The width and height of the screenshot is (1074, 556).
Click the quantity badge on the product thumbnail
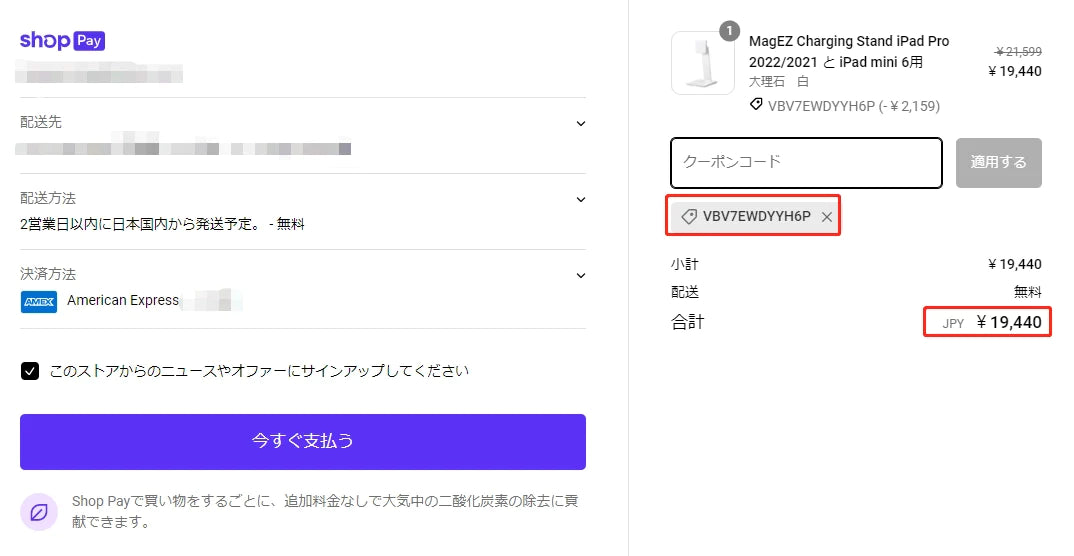[x=729, y=31]
